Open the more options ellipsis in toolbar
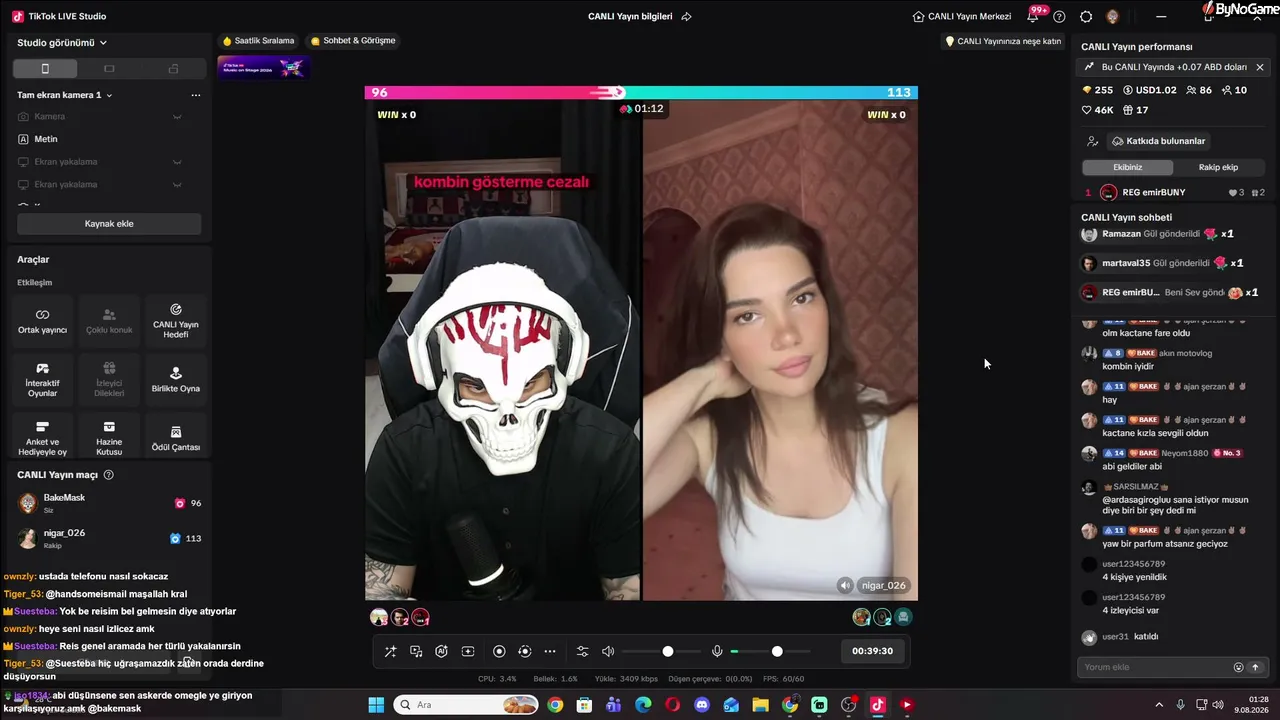The image size is (1280, 720). (x=550, y=651)
